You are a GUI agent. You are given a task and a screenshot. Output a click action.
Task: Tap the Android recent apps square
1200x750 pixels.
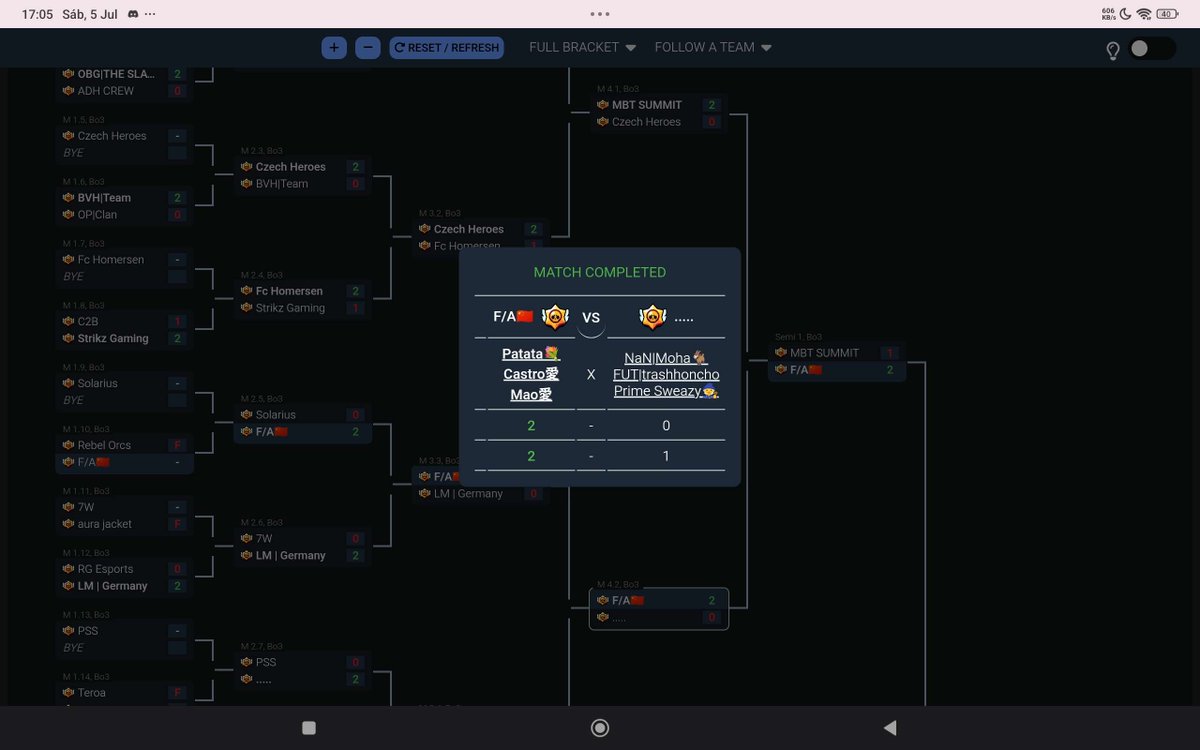pyautogui.click(x=309, y=728)
